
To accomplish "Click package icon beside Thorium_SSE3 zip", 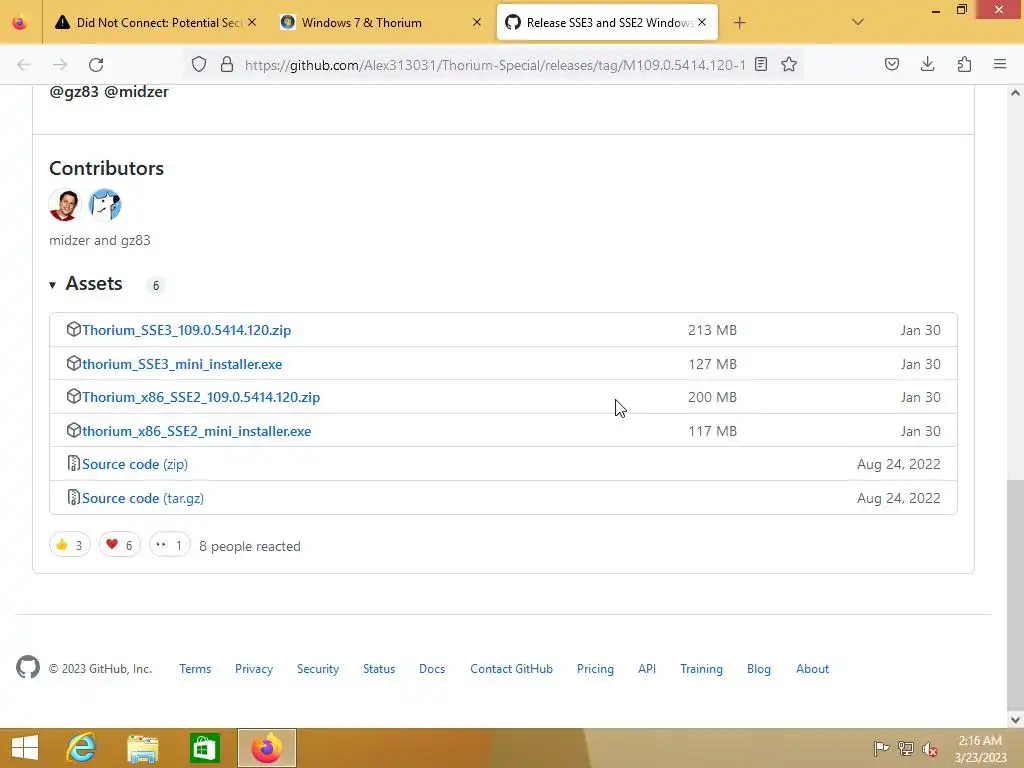I will click(x=74, y=329).
